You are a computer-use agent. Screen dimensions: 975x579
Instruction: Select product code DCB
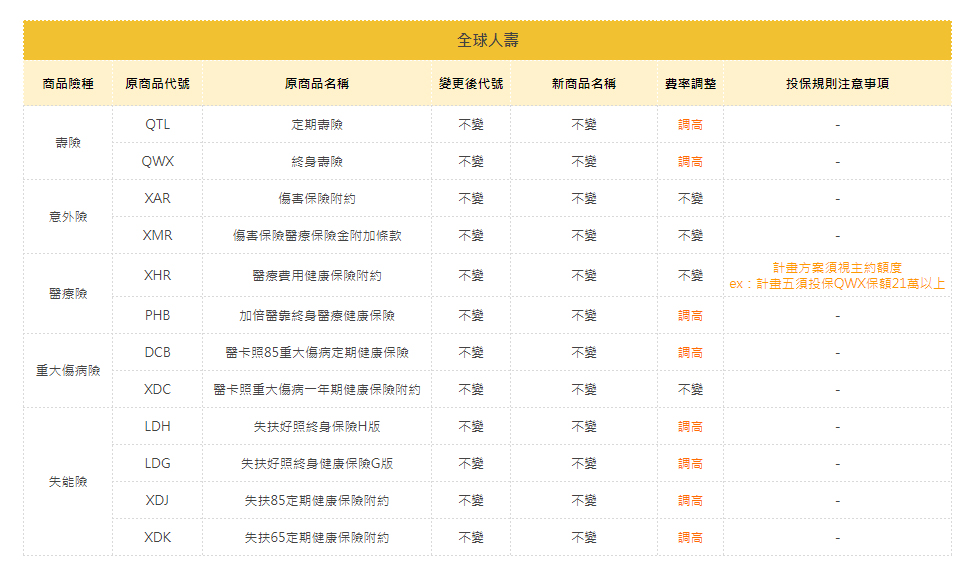(157, 352)
